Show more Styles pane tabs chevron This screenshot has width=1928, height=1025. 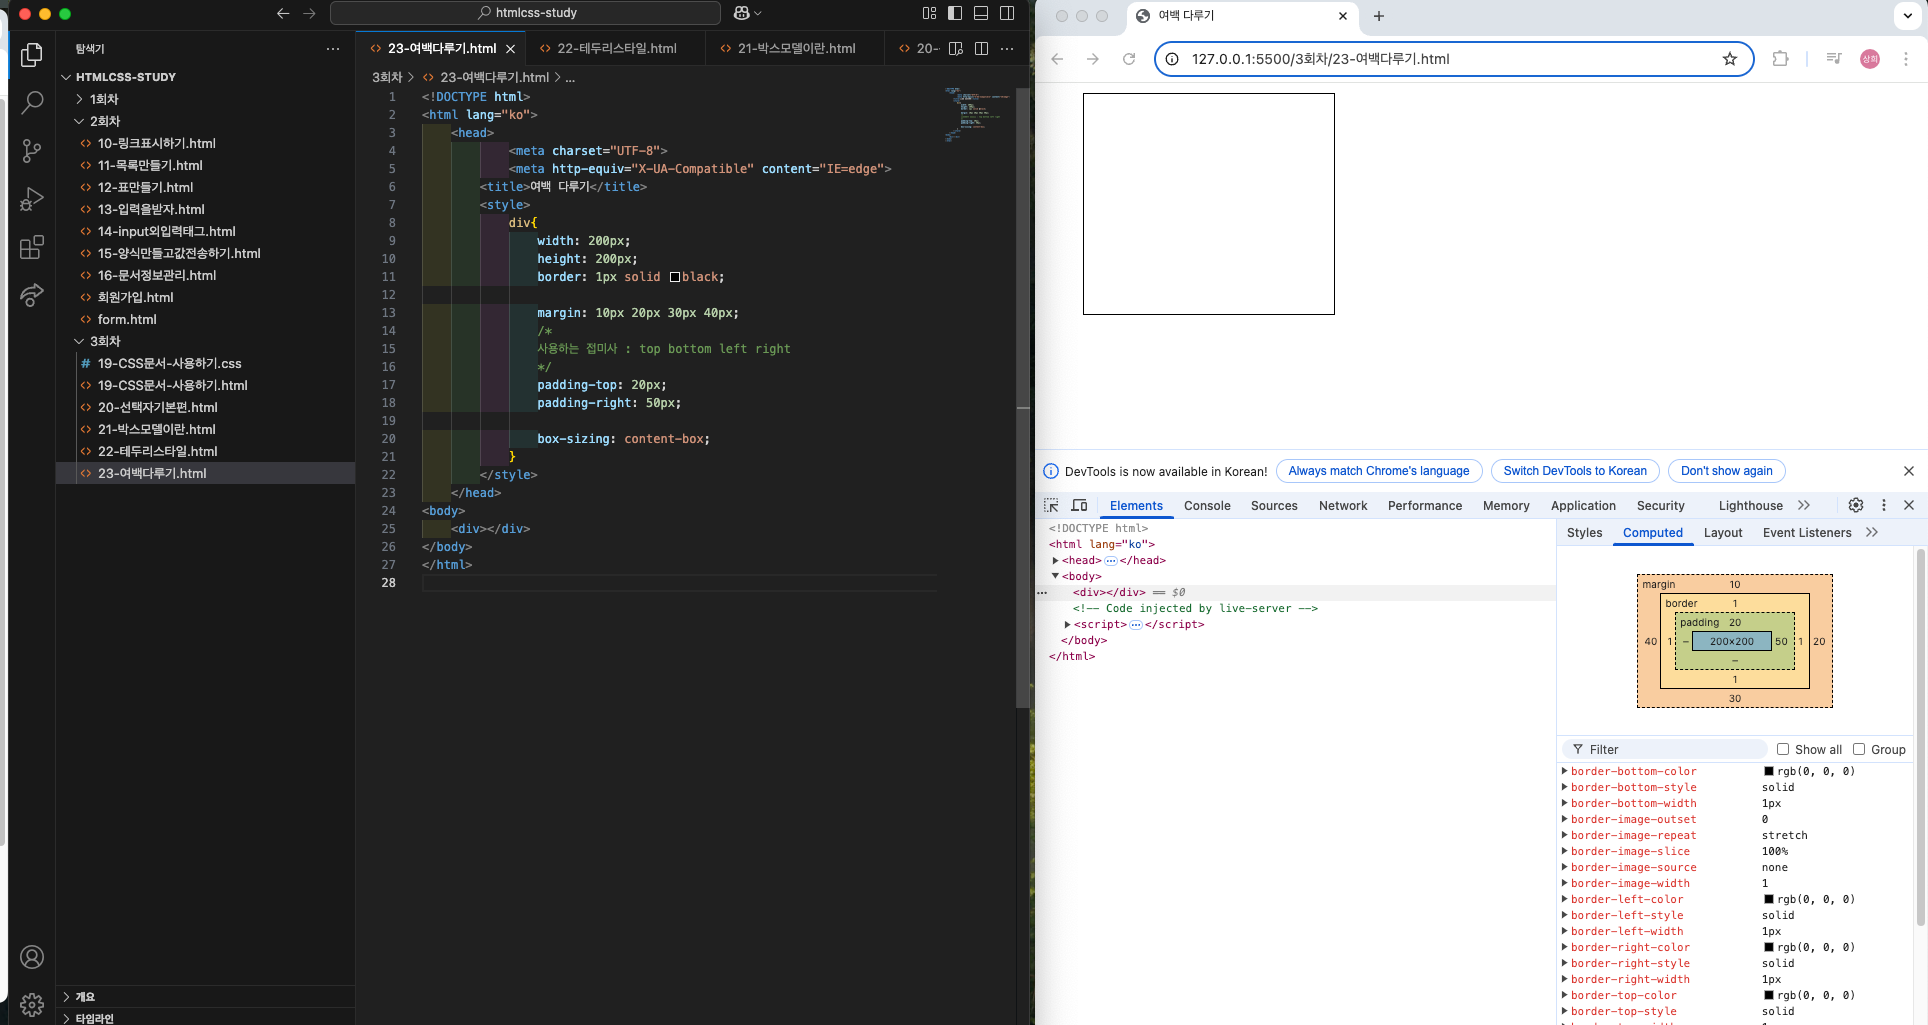(x=1872, y=533)
